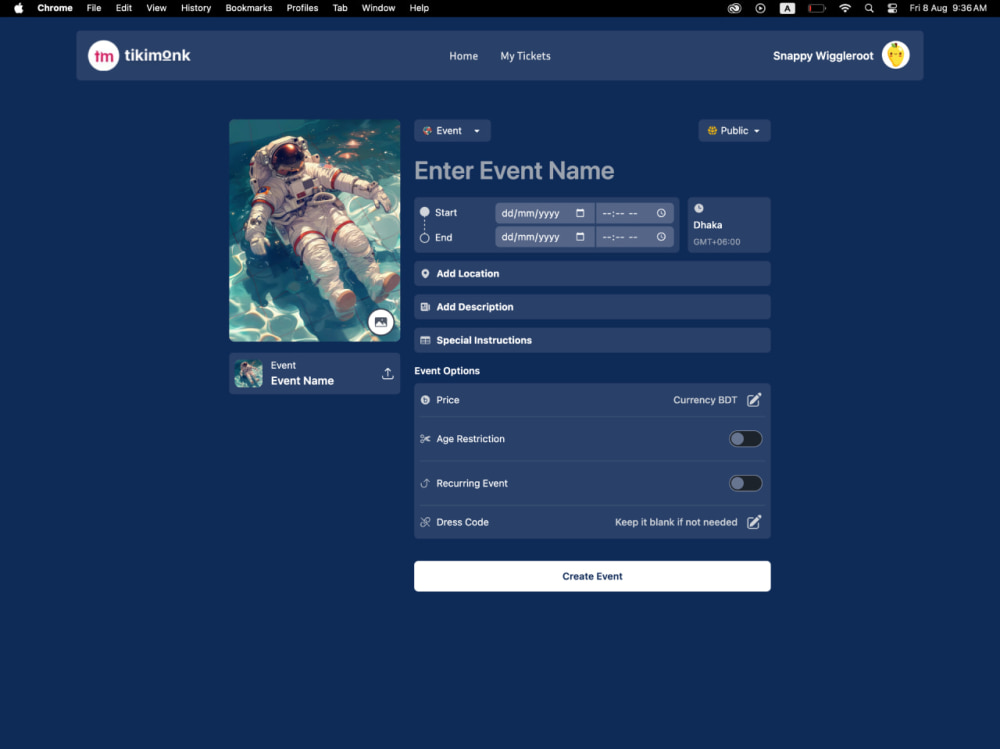
Task: Click the clock icon for Start time
Action: tap(661, 213)
